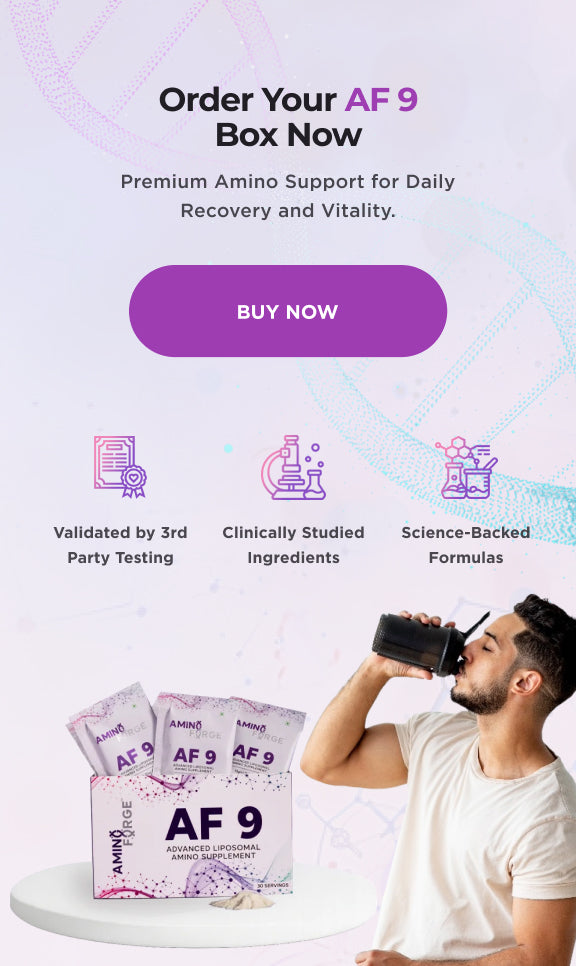This screenshot has height=966, width=576.
Task: Click the black shaker bottle
Action: (424, 644)
